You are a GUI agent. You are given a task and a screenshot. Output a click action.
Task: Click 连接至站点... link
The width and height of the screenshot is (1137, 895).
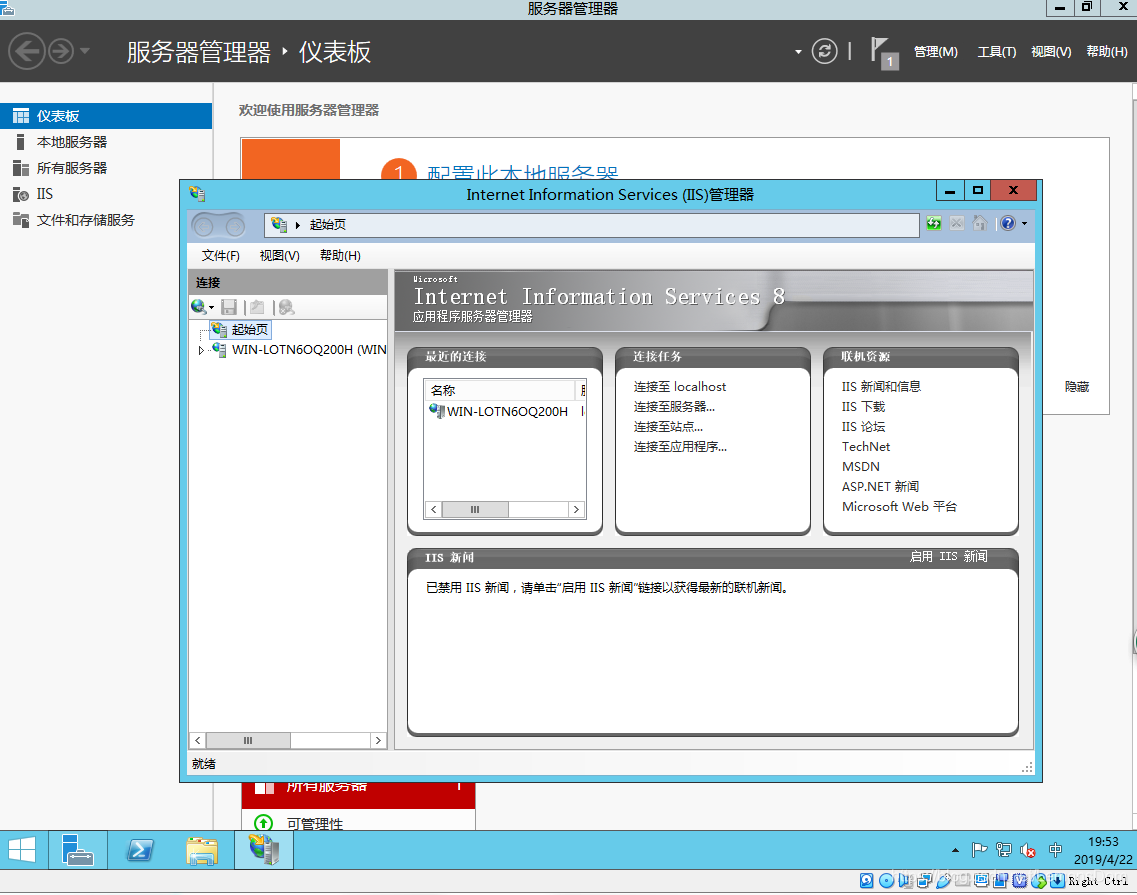coord(668,427)
